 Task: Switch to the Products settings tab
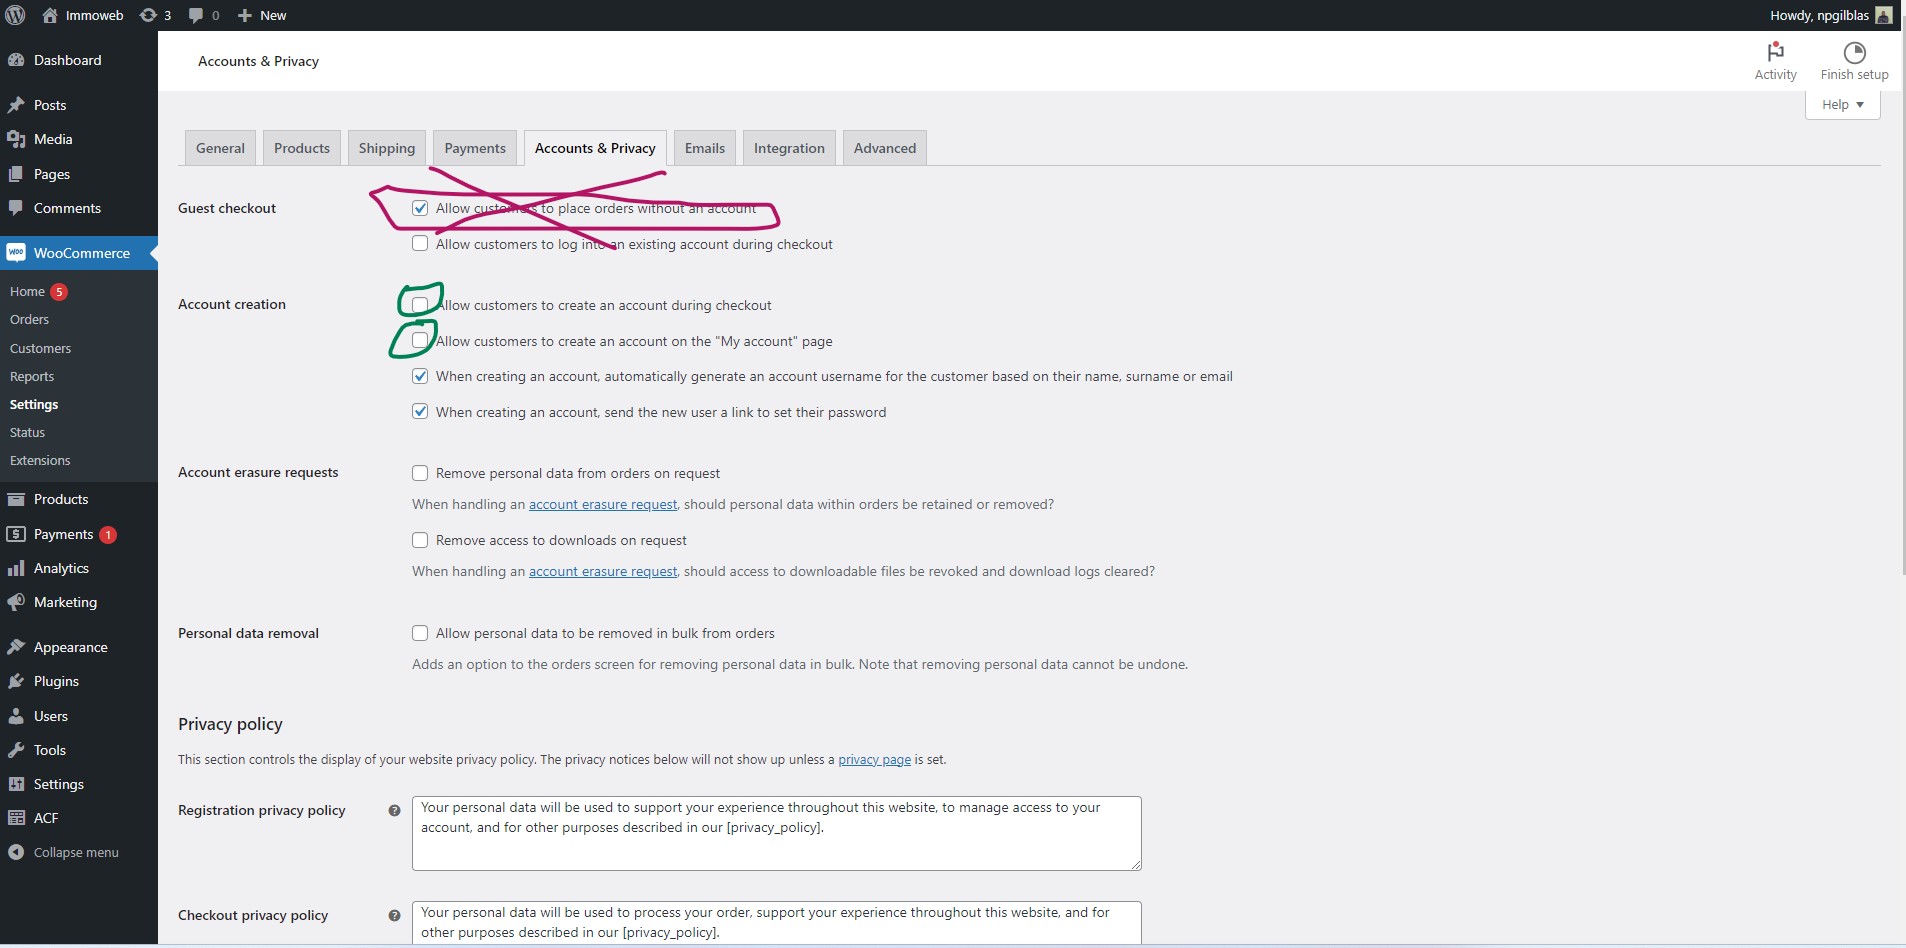point(302,148)
